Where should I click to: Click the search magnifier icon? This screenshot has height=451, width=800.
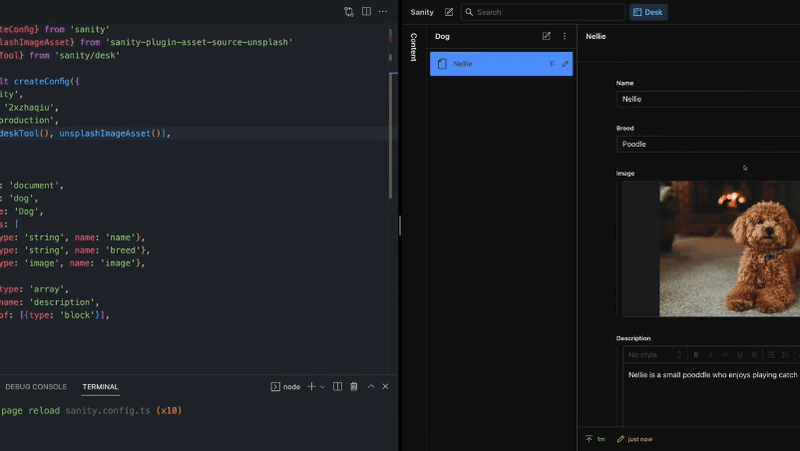469,12
